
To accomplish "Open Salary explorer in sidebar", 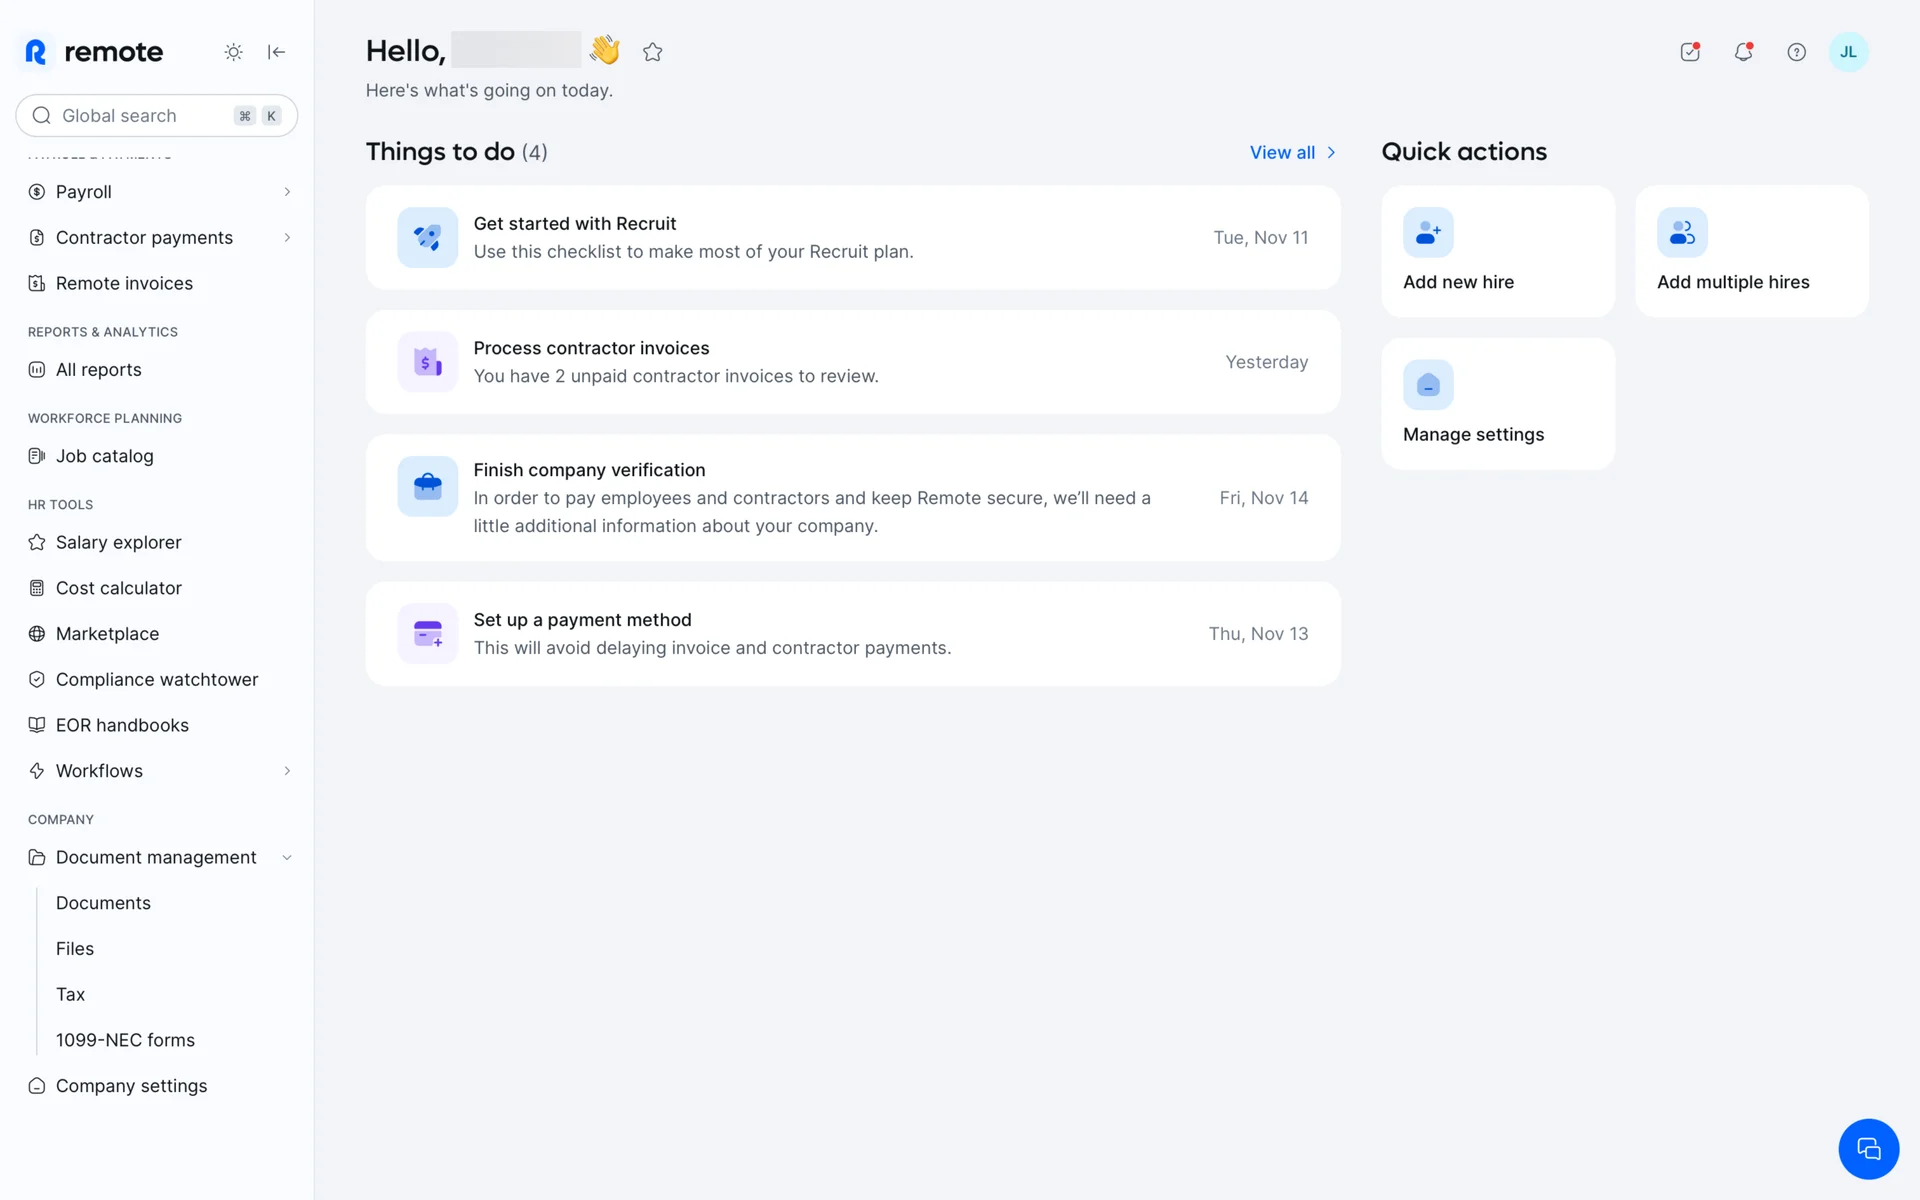I will point(118,542).
